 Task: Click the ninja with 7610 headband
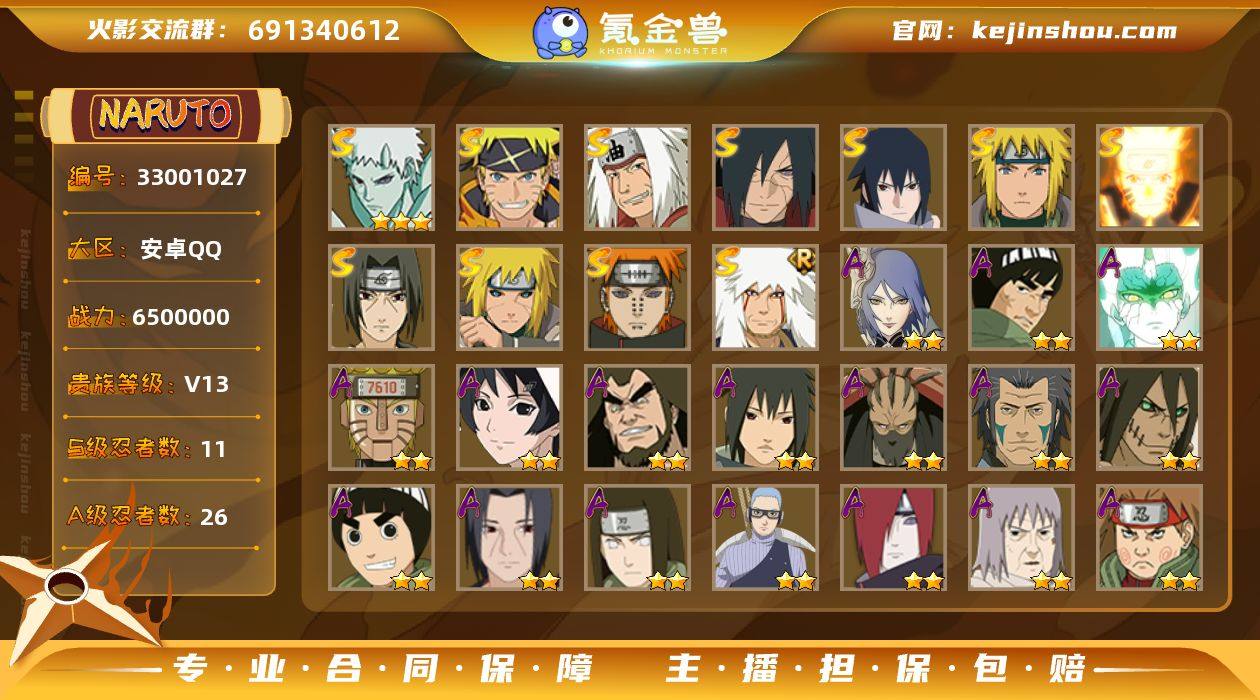pyautogui.click(x=381, y=417)
